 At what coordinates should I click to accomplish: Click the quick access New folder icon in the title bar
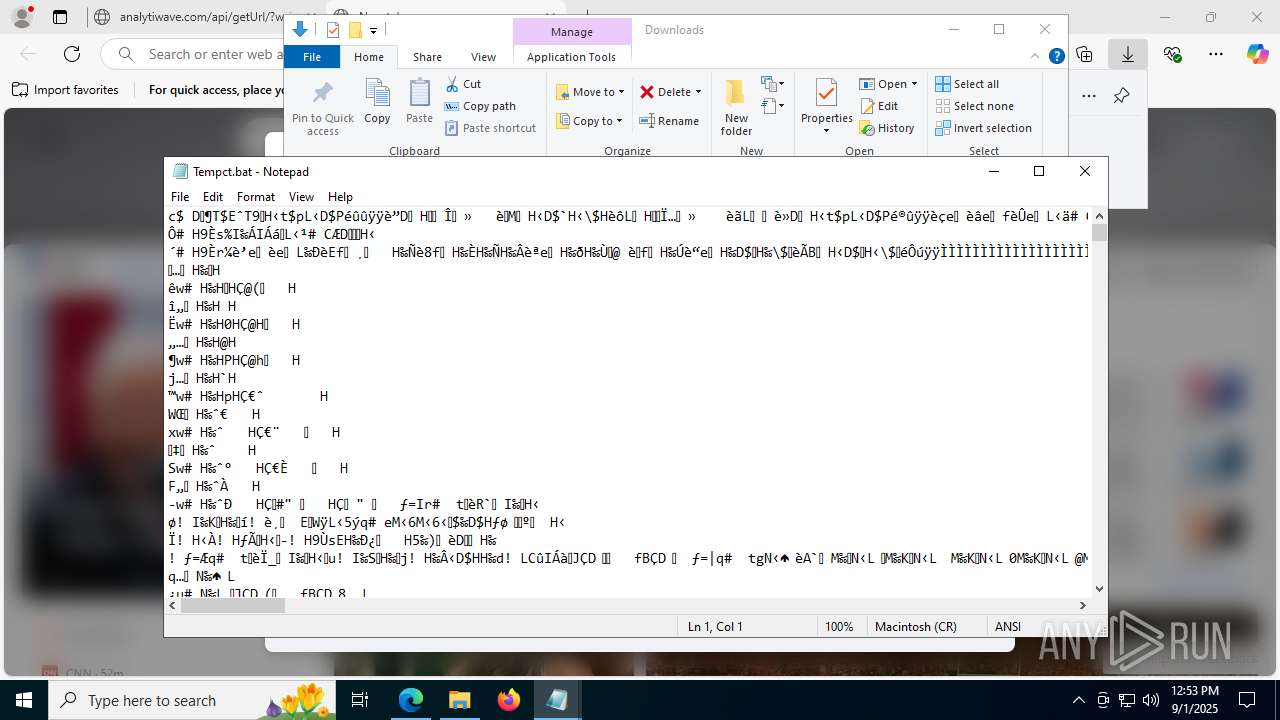[x=354, y=30]
